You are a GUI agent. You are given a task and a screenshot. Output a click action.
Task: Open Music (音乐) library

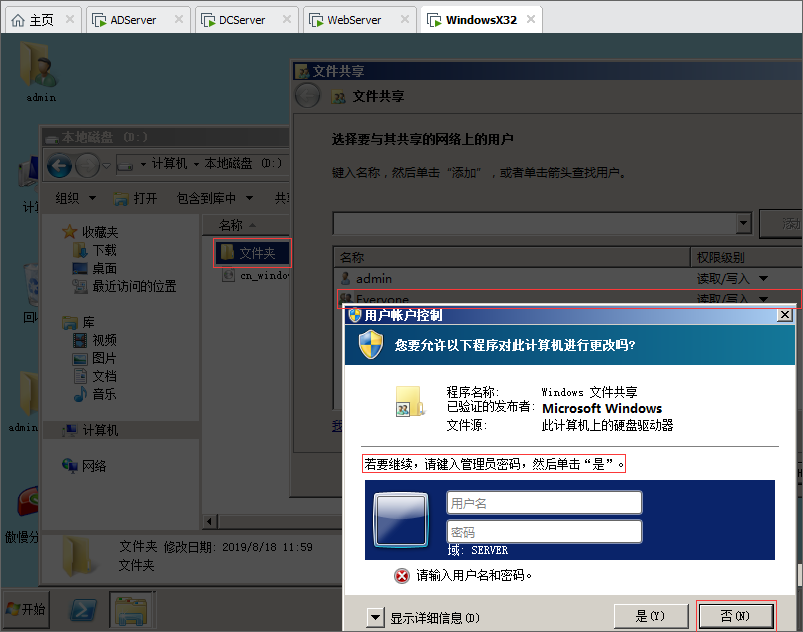(95, 394)
